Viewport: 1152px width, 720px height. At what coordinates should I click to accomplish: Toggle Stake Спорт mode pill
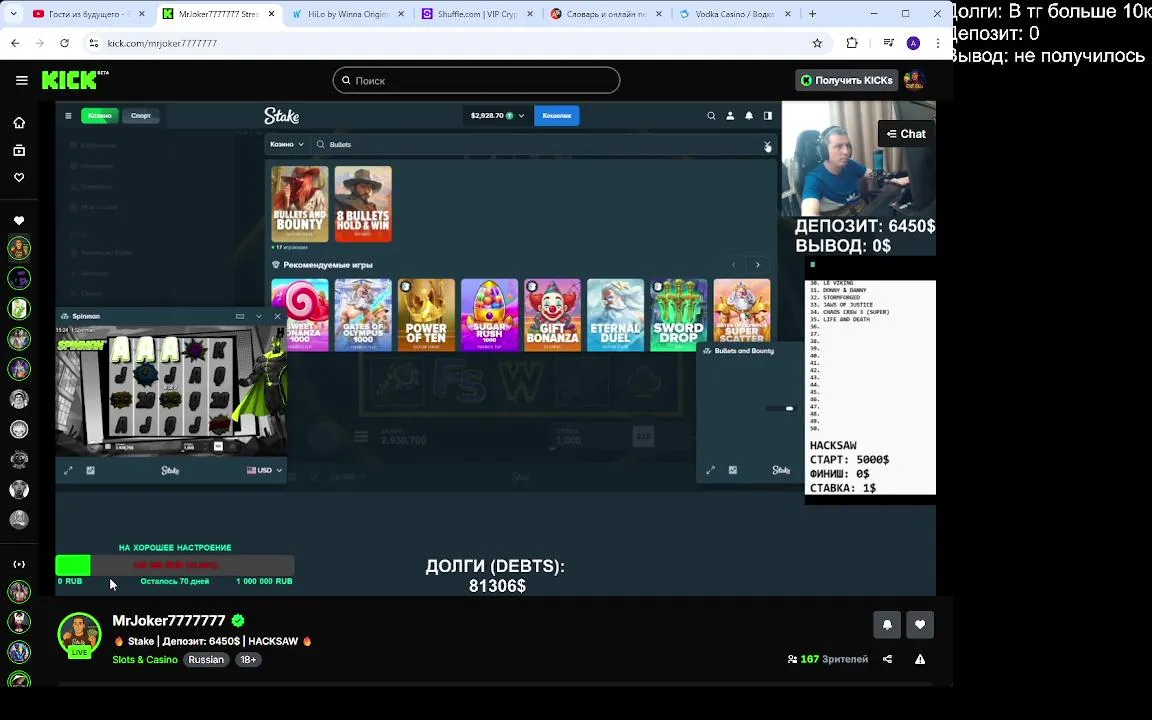(141, 115)
